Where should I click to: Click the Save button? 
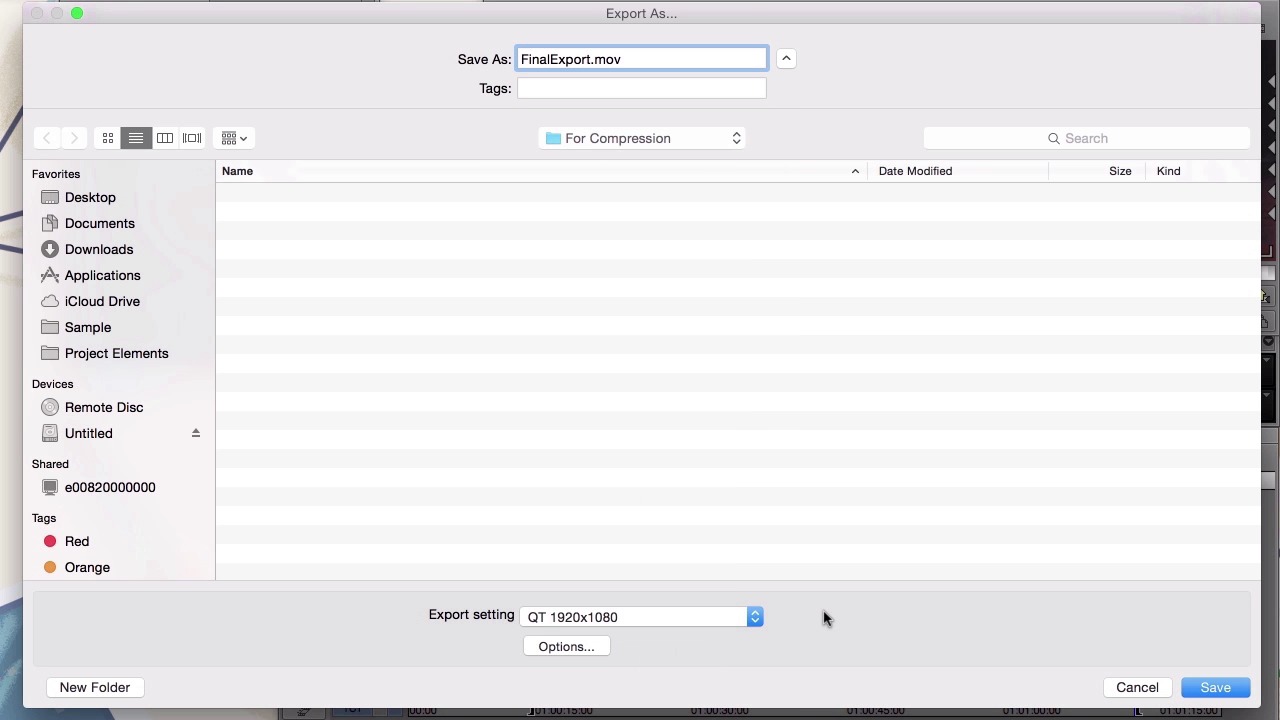click(1215, 687)
